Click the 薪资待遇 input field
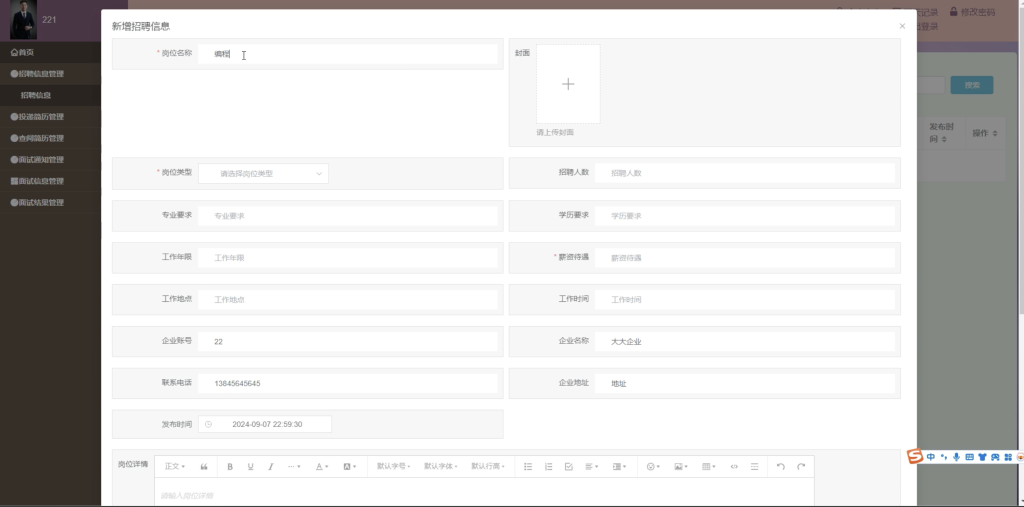1024x507 pixels. point(744,257)
